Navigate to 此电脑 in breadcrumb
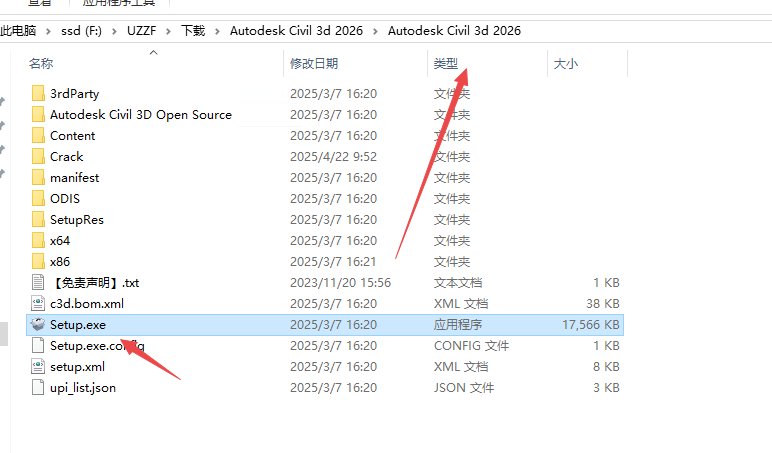 click(18, 31)
